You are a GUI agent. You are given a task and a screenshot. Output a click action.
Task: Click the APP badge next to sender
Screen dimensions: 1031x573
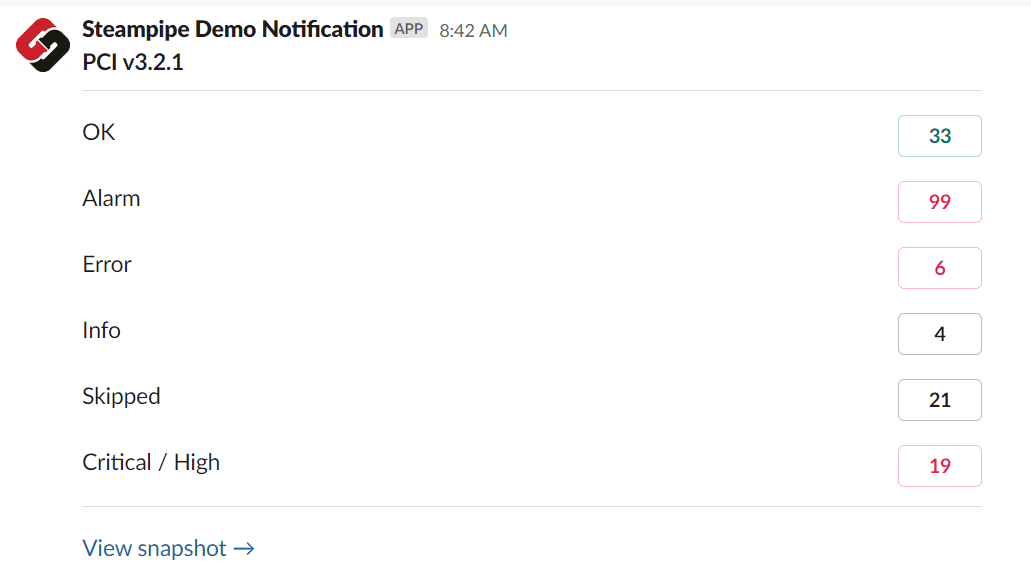pyautogui.click(x=409, y=29)
